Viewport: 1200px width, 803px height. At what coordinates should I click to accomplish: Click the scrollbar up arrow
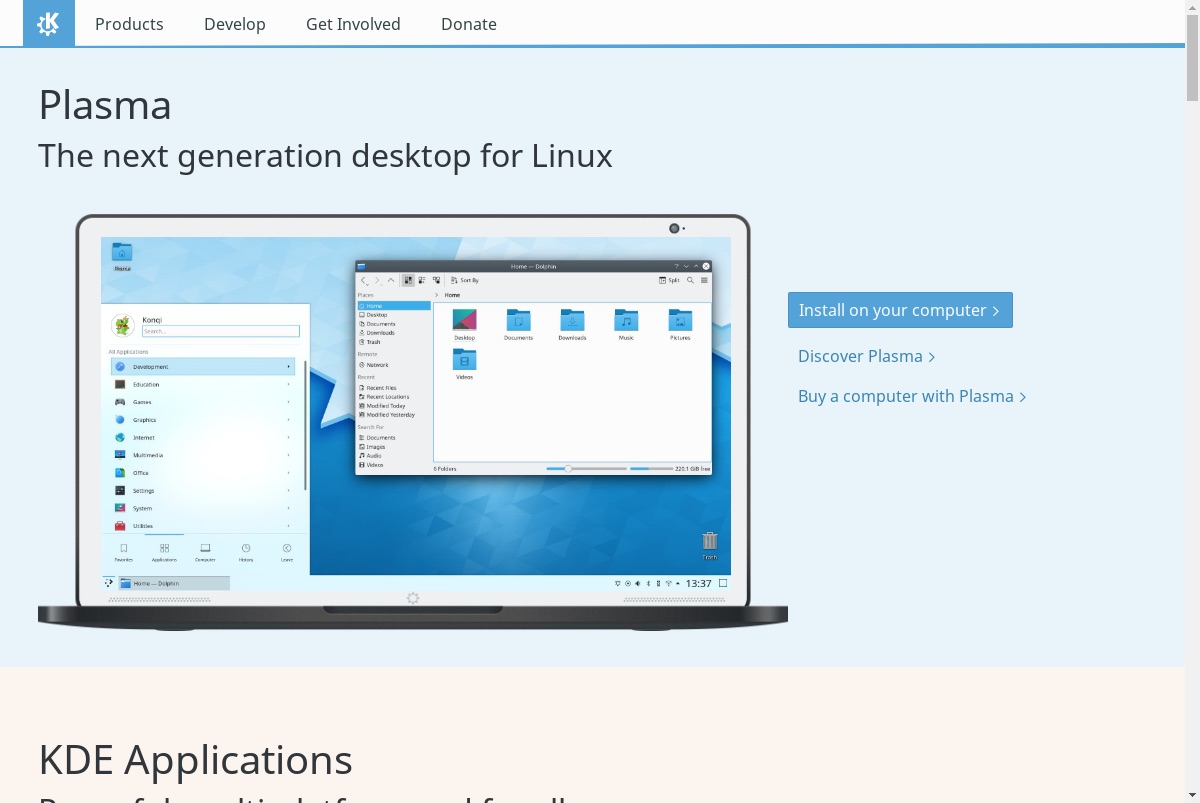tap(1192, 7)
